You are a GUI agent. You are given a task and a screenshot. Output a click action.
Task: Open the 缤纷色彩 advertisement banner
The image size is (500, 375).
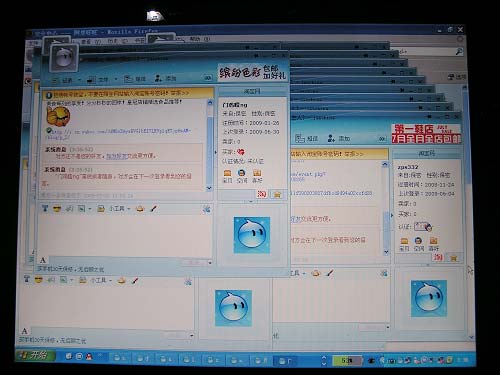tap(252, 72)
